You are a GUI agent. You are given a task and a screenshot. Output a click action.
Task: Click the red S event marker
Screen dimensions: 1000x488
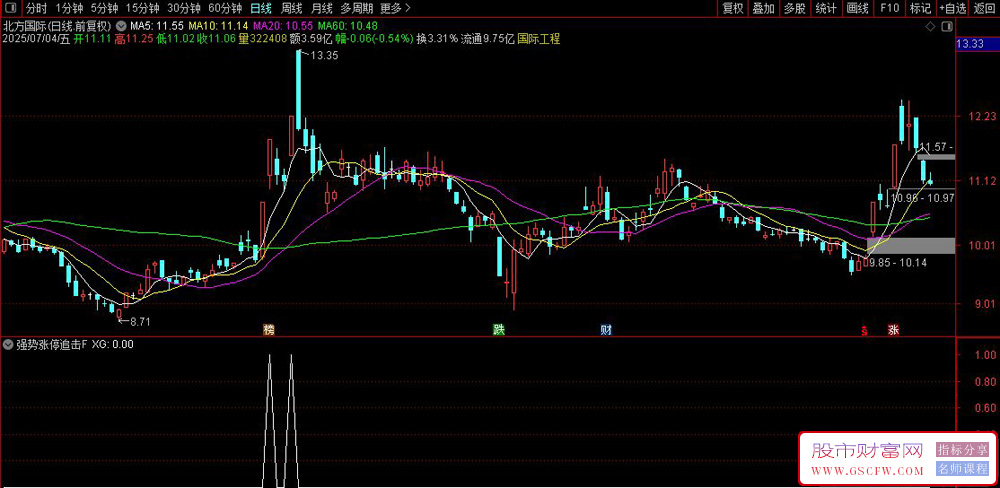tap(865, 330)
